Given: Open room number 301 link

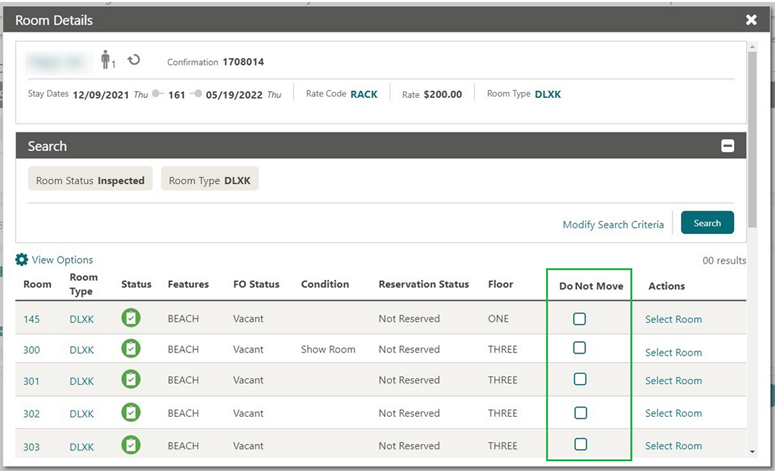Looking at the screenshot, I should 31,381.
